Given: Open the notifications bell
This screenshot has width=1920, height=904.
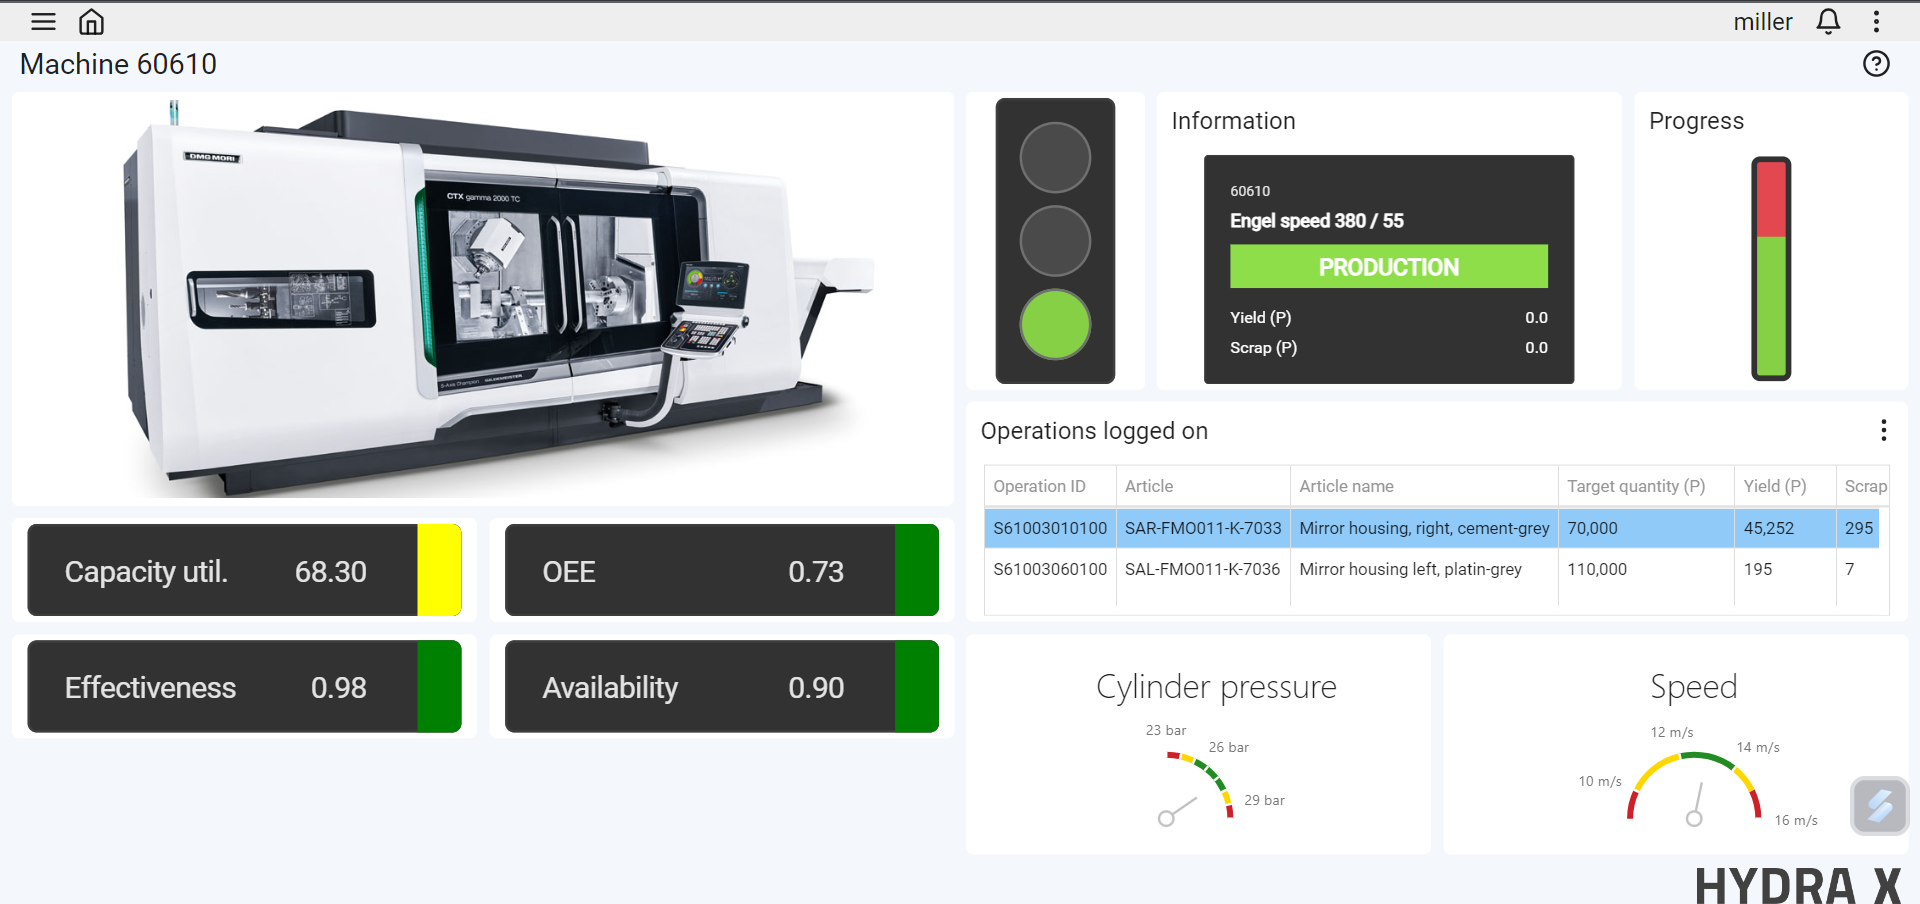Looking at the screenshot, I should pos(1828,21).
